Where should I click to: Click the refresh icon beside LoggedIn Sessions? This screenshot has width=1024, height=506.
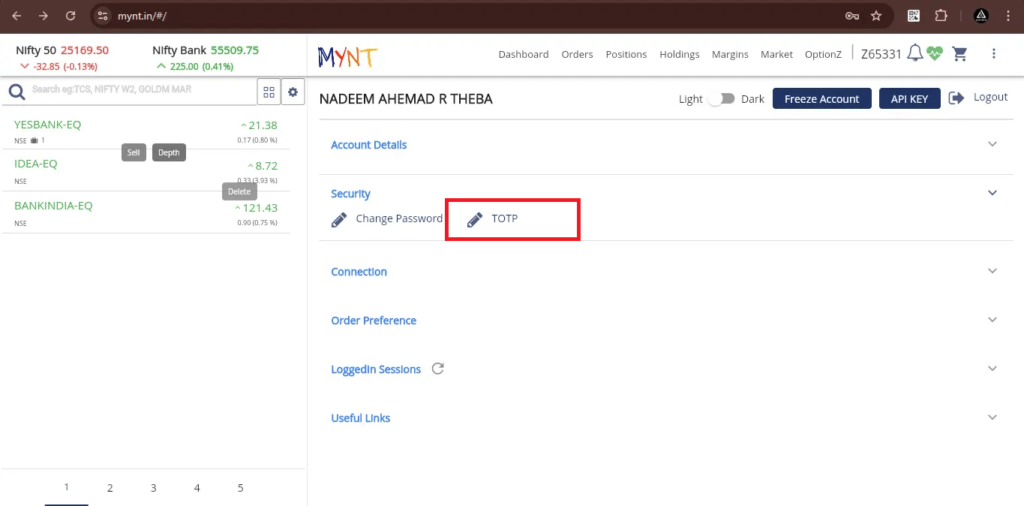[x=437, y=369]
